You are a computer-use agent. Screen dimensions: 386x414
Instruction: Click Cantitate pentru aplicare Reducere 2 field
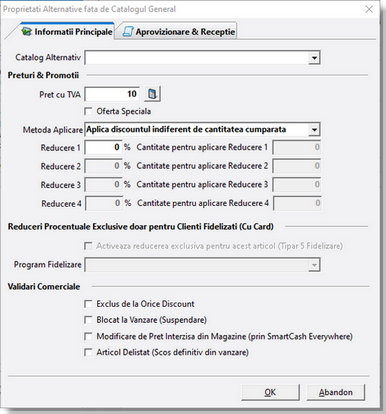(x=297, y=166)
